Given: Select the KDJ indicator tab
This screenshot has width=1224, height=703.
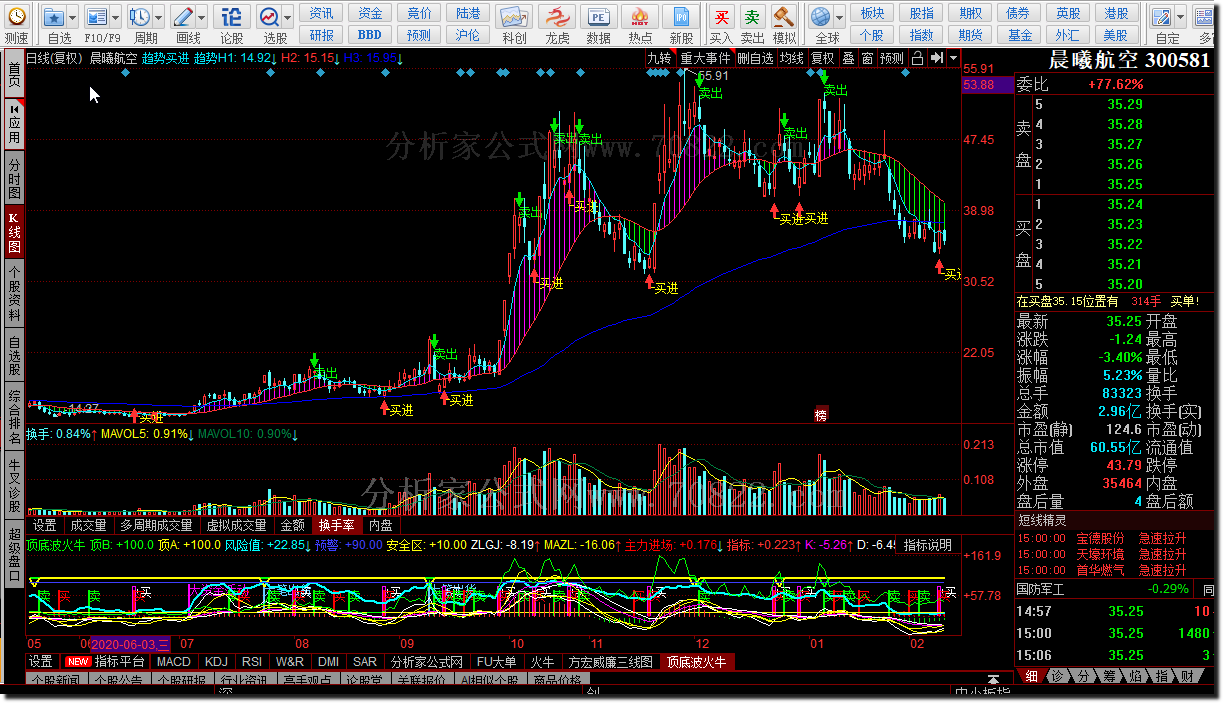Looking at the screenshot, I should click(x=217, y=662).
